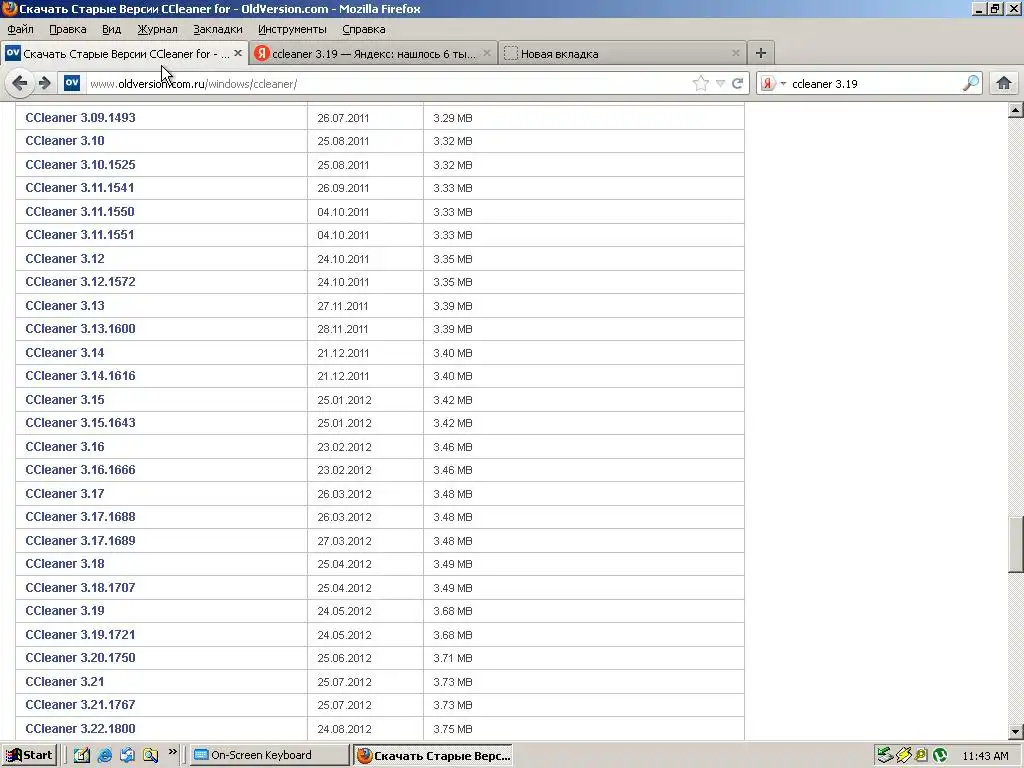Switch to the Yandex ccleaner 3.19 tab

click(373, 54)
